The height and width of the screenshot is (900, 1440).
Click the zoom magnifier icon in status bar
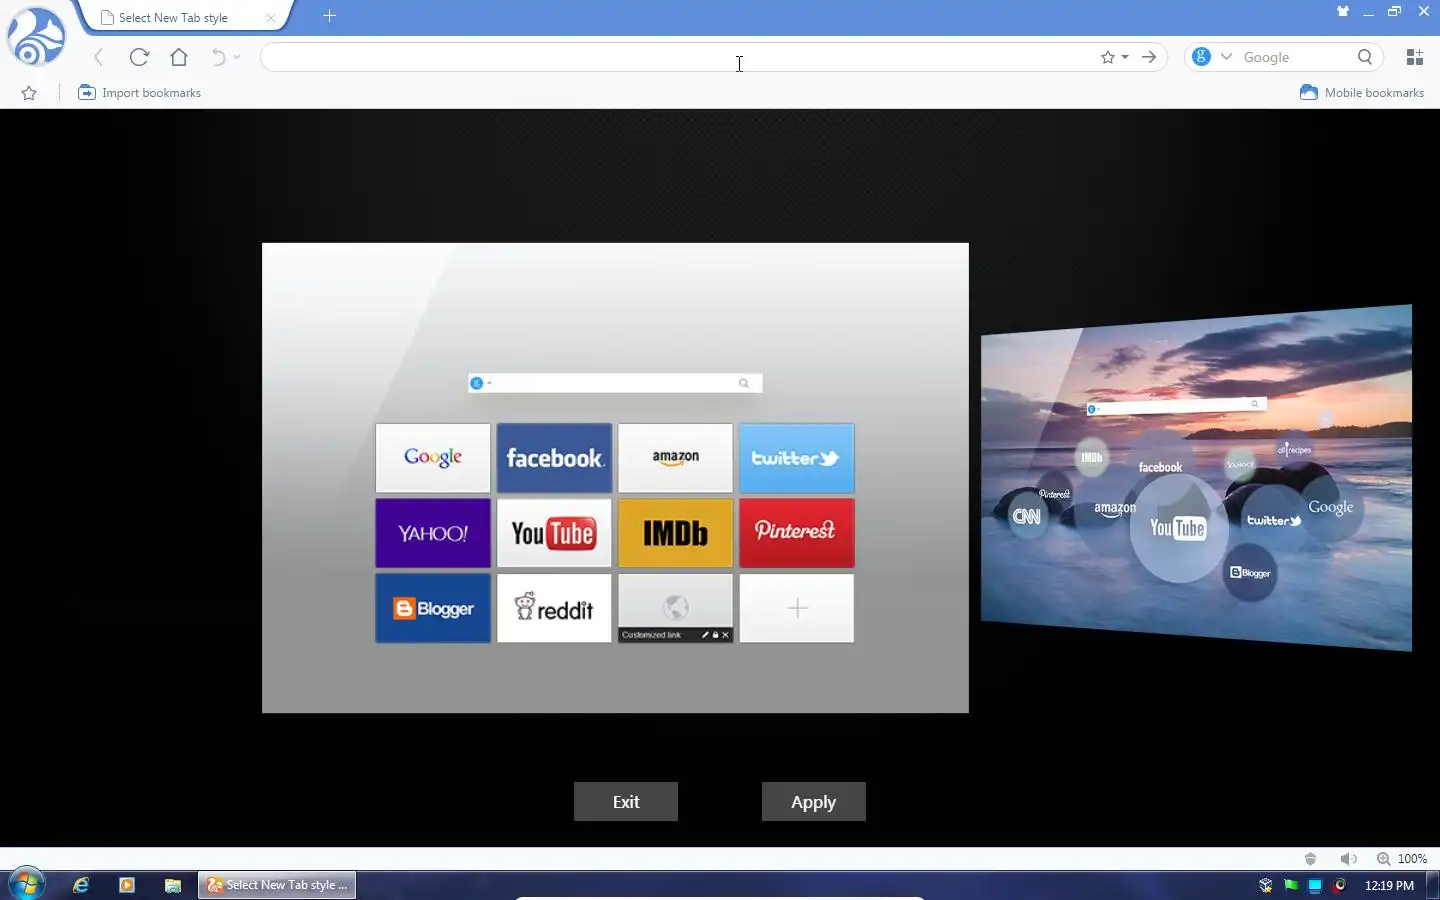1383,859
